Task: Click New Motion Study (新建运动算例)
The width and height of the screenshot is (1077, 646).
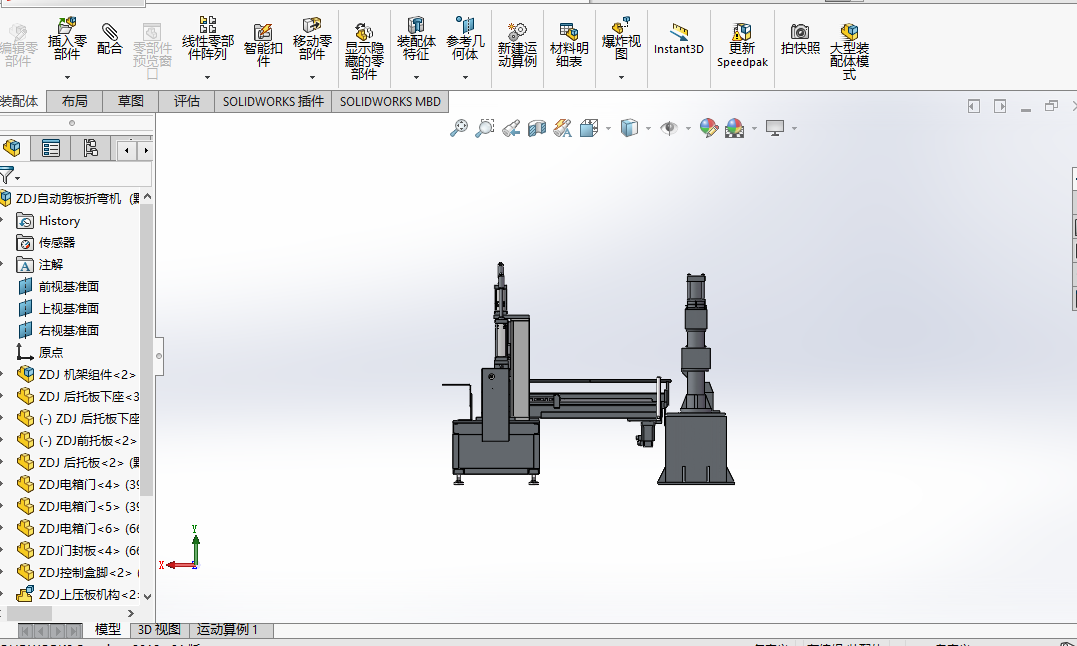Action: pyautogui.click(x=517, y=45)
